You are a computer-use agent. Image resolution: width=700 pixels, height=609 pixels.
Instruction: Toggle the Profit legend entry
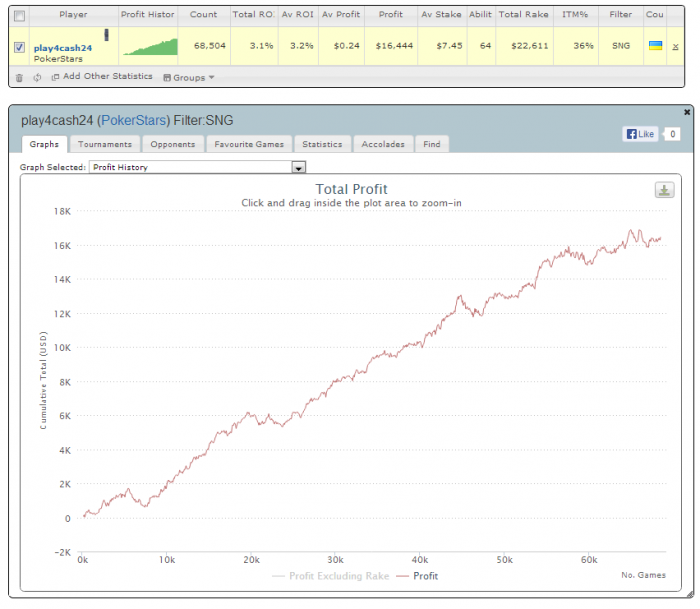click(x=417, y=576)
